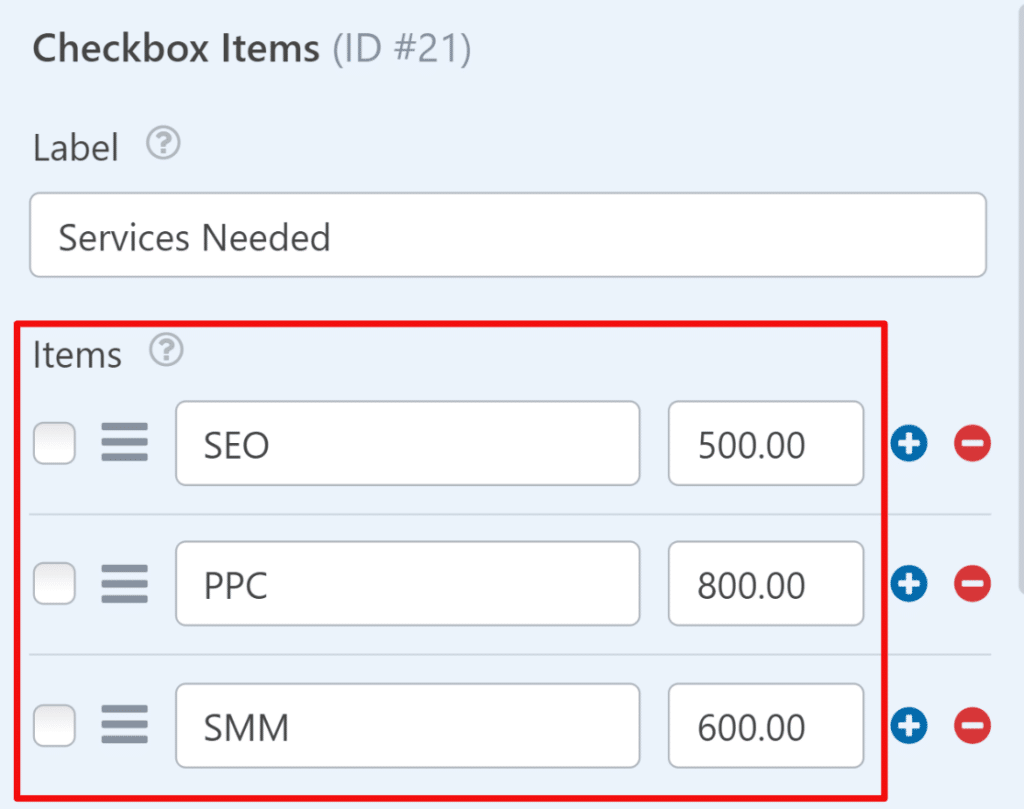This screenshot has height=809, width=1024.
Task: Click the help icon beside Label
Action: [x=163, y=143]
